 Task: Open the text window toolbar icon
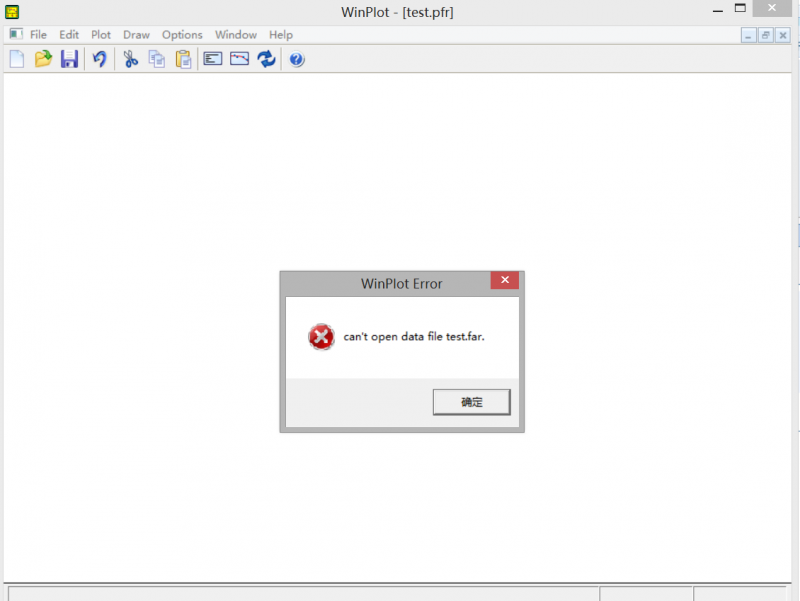[213, 59]
